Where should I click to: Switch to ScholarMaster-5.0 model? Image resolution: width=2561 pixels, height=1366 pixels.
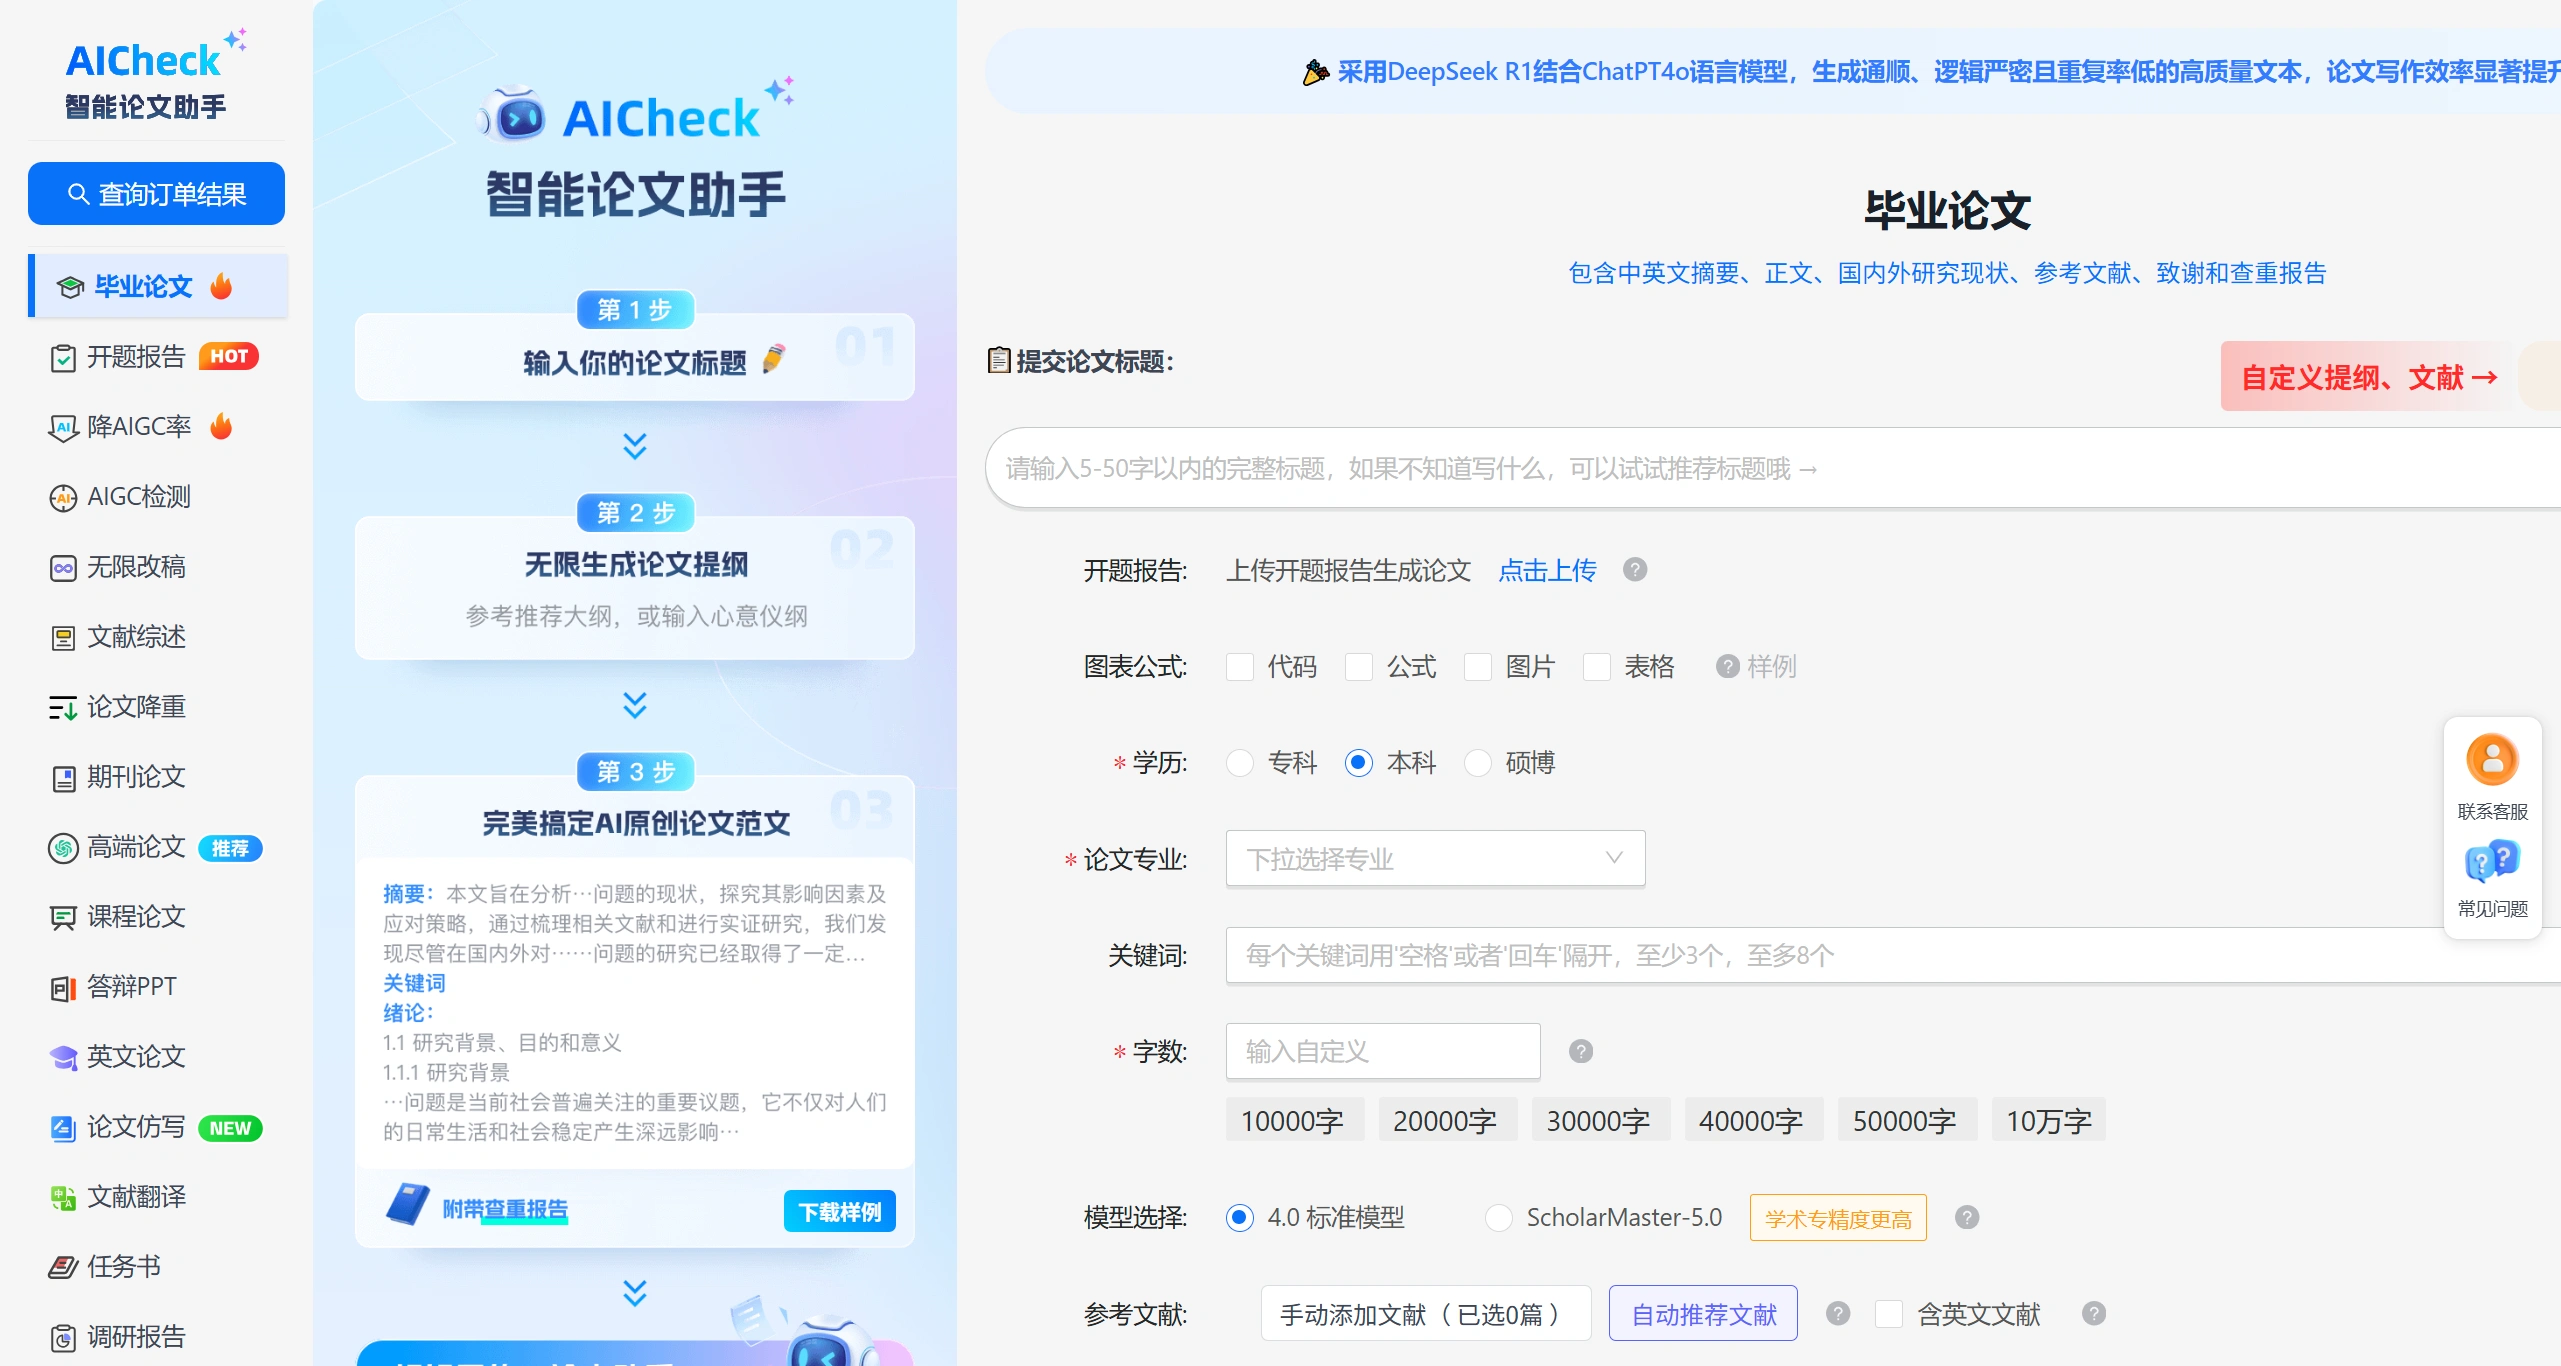click(x=1499, y=1217)
